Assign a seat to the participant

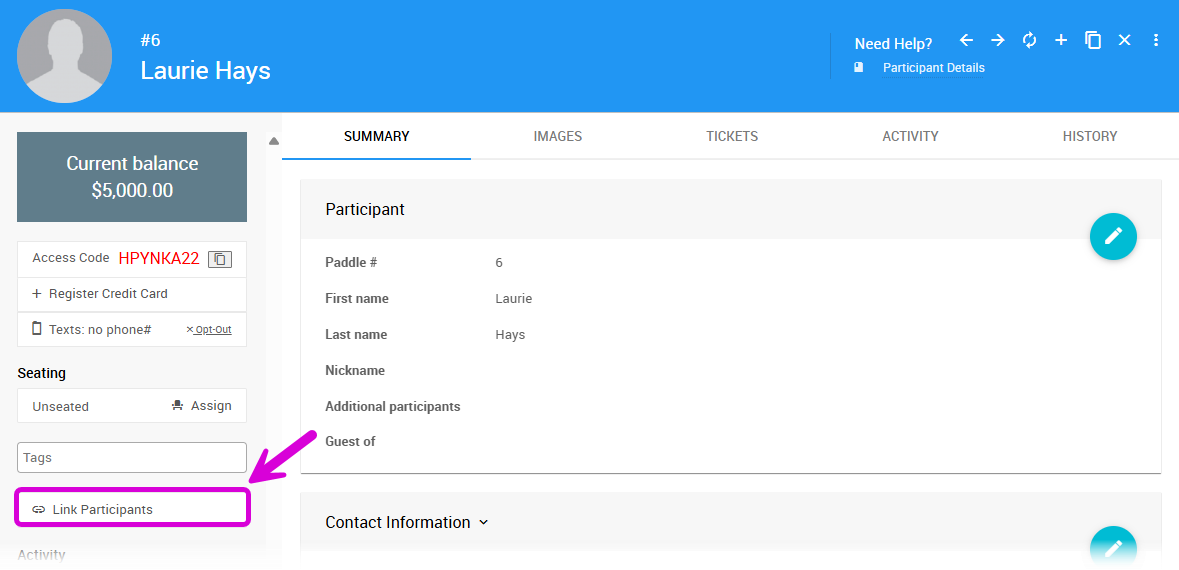[x=202, y=406]
